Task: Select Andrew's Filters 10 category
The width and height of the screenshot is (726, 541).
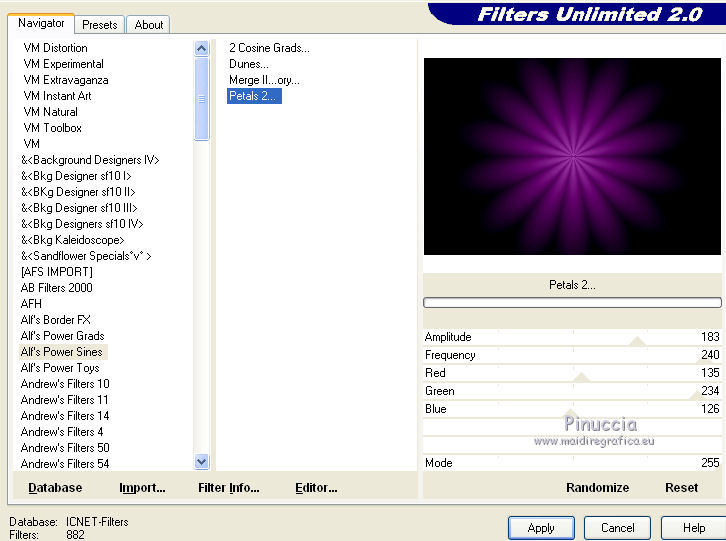Action: click(x=65, y=384)
